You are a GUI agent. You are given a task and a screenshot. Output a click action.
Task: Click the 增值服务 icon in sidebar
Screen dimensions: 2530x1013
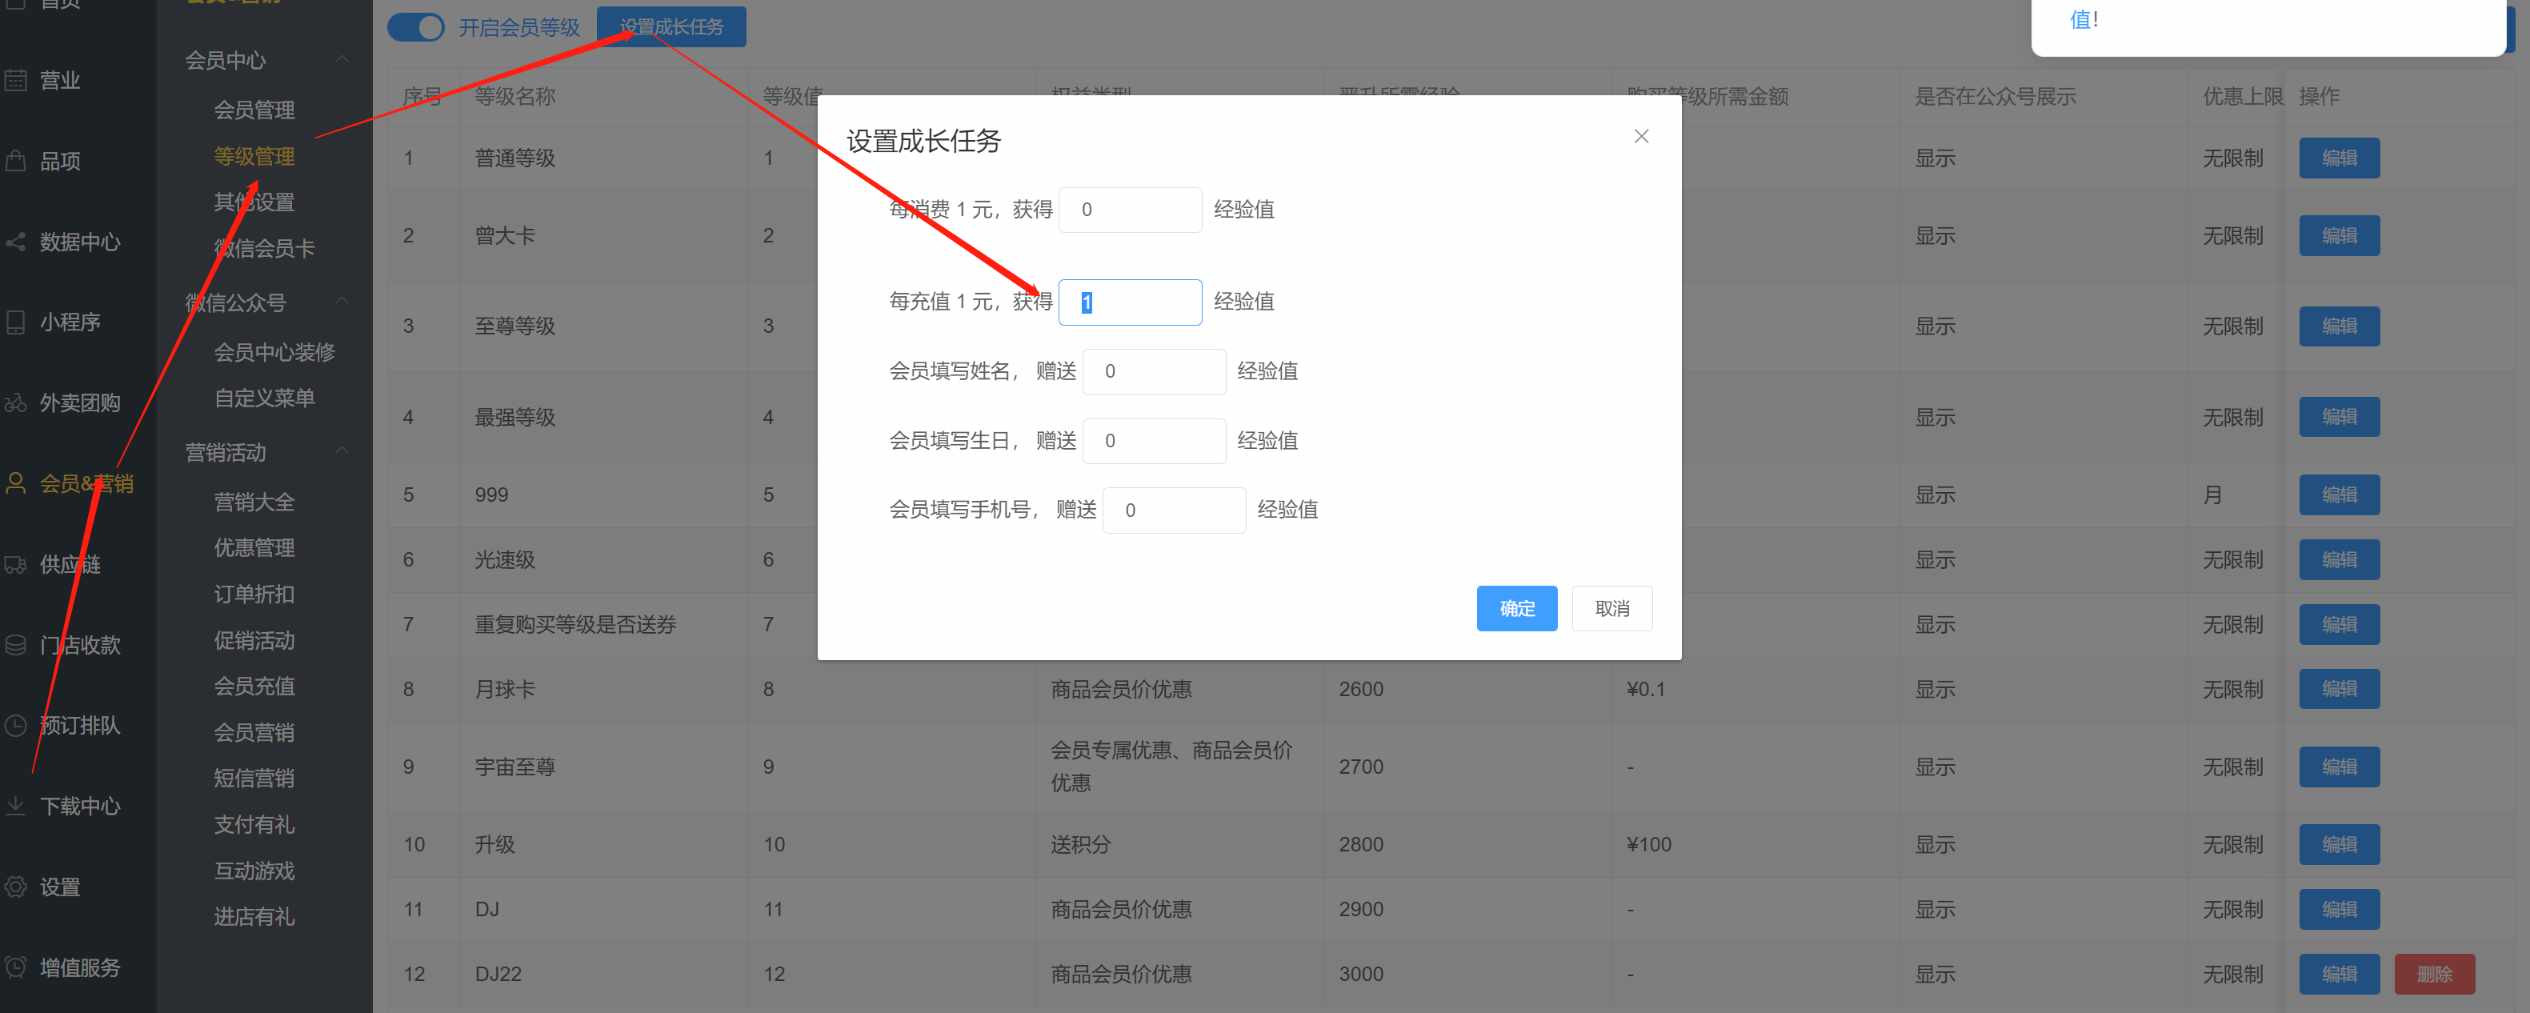tap(16, 968)
